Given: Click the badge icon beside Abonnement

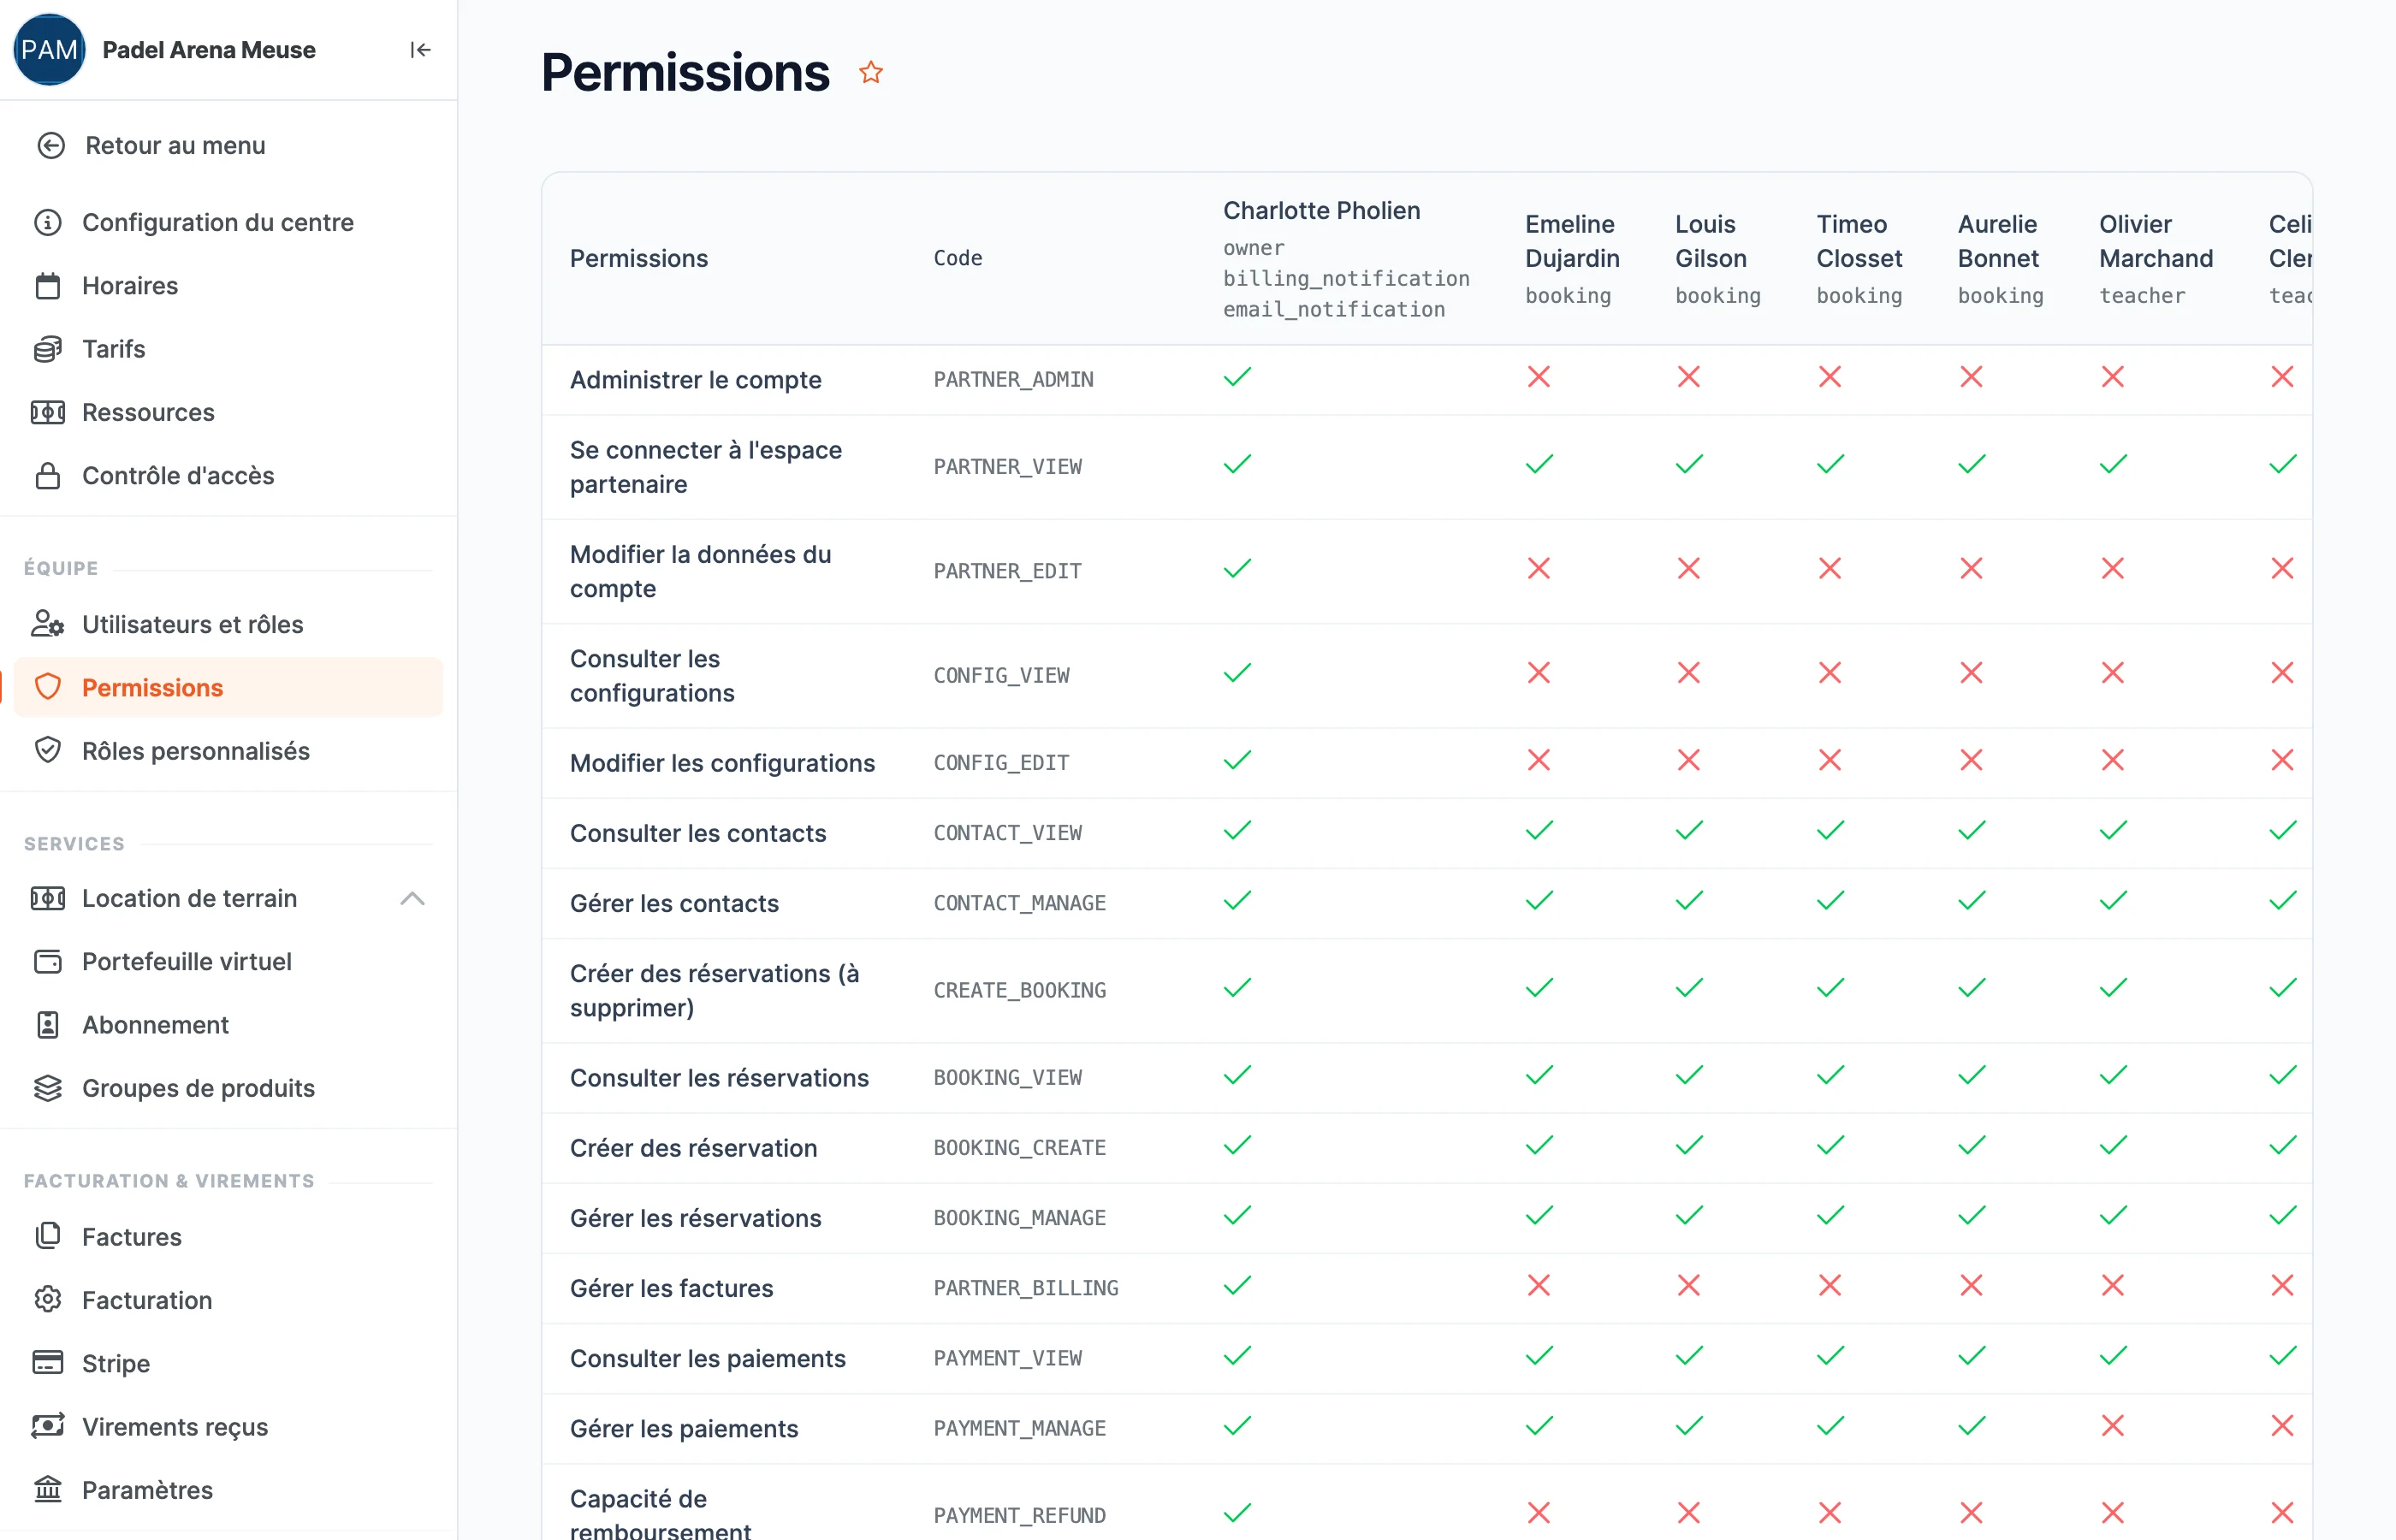Looking at the screenshot, I should 48,1025.
